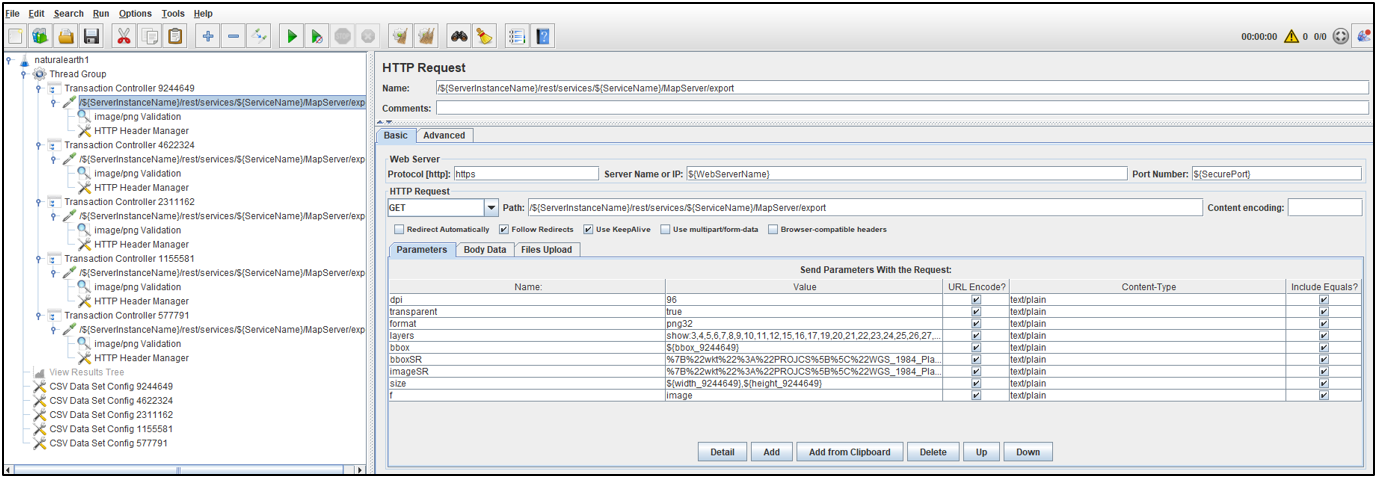The height and width of the screenshot is (478, 1377).
Task: Click the Detail button
Action: point(722,452)
